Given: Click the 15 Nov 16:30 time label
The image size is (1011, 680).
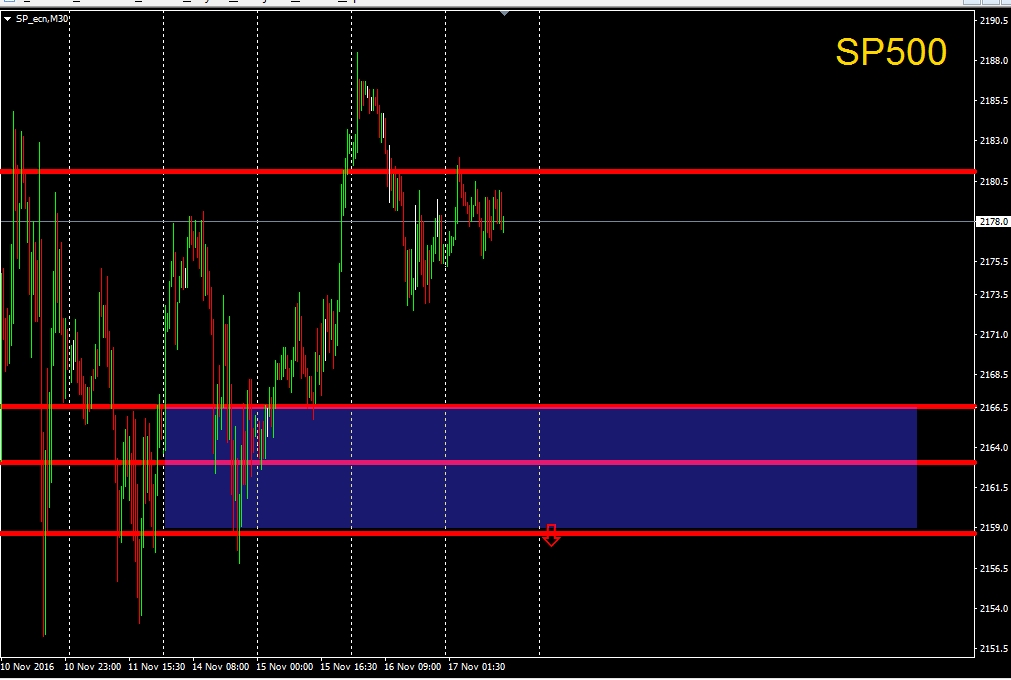Looking at the screenshot, I should click(349, 666).
